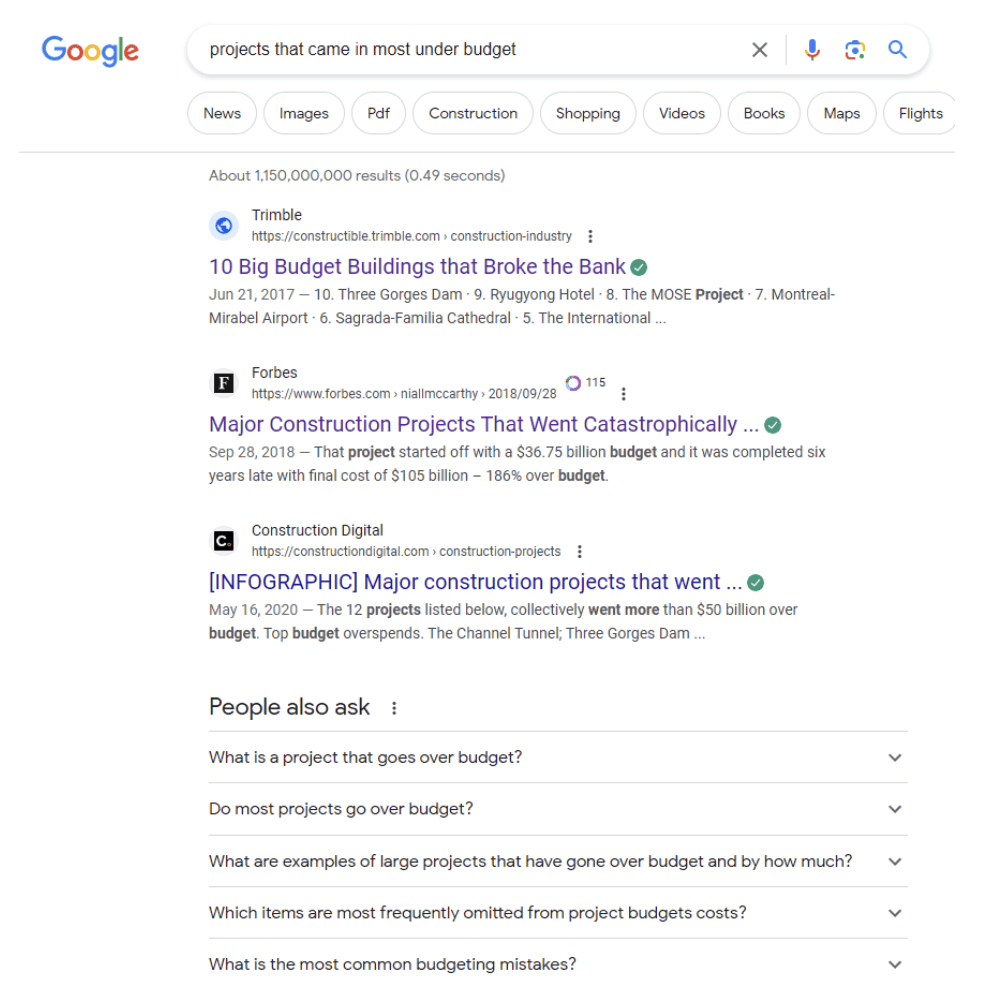Click the Forbes favicon icon
Screen dimensions: 983x1000
(x=224, y=383)
